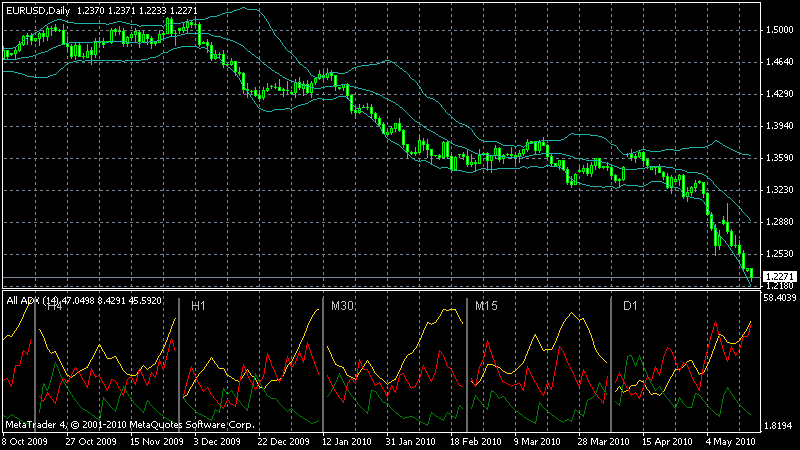Select the 3 Dec 2009 date label
The width and height of the screenshot is (800, 450).
[217, 442]
